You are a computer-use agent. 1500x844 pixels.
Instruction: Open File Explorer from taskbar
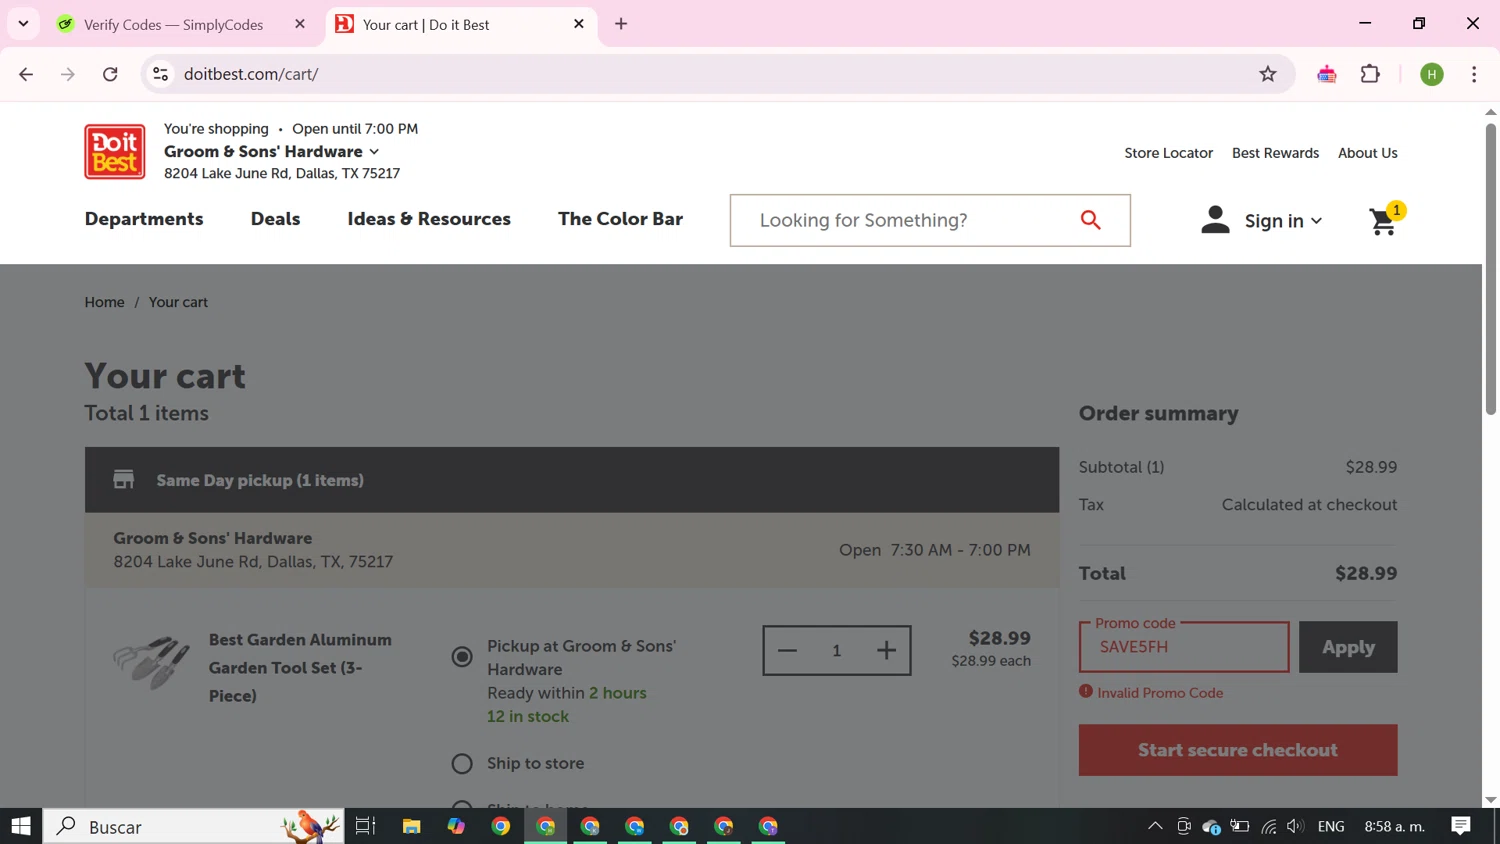click(x=411, y=826)
